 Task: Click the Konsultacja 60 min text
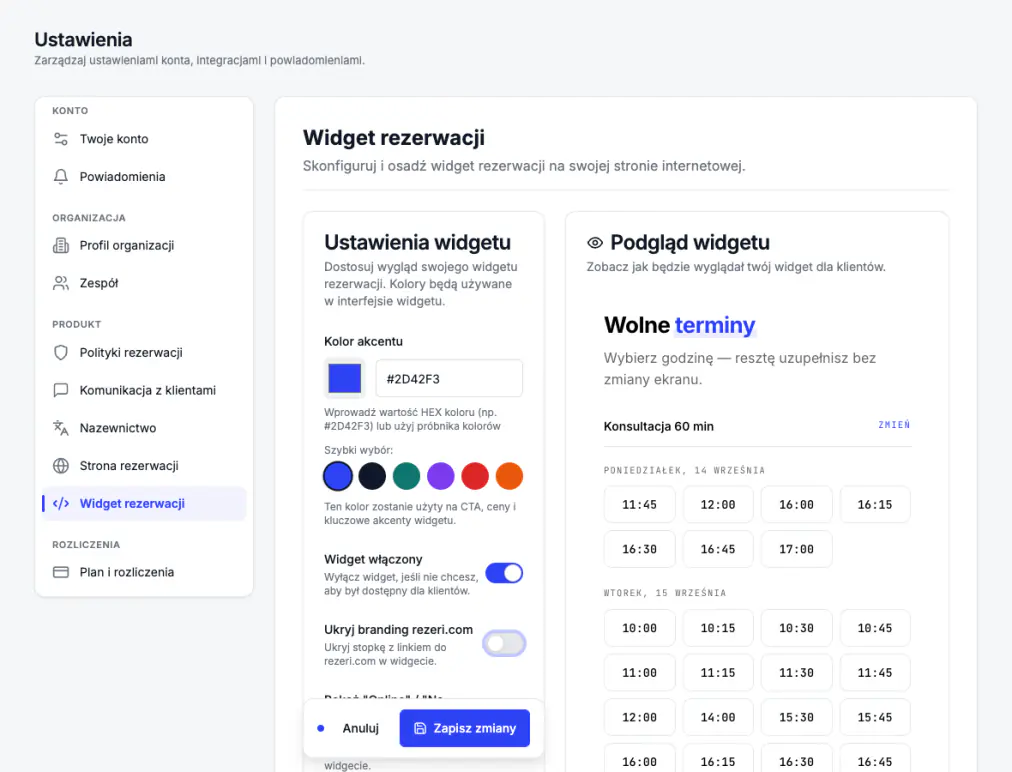pos(658,426)
